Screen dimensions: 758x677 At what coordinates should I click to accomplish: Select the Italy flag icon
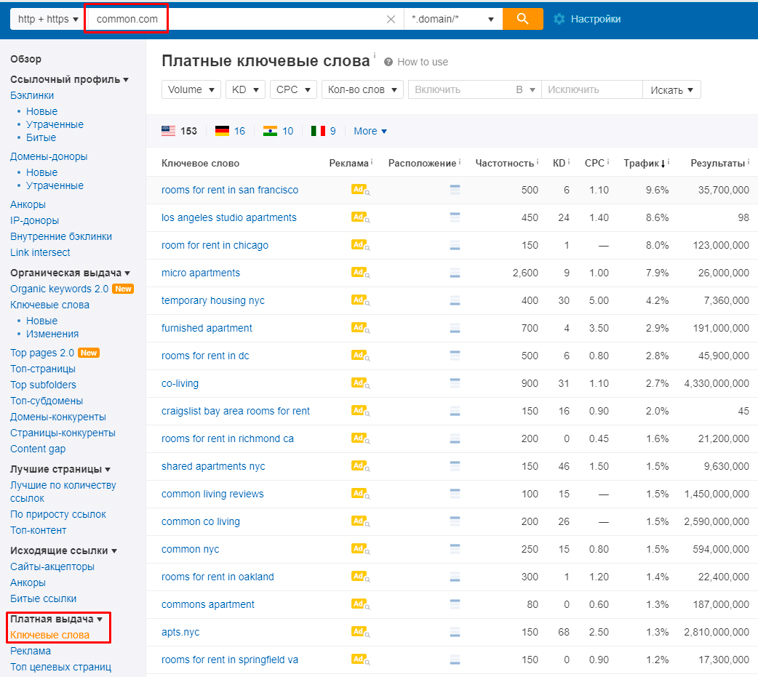(318, 131)
